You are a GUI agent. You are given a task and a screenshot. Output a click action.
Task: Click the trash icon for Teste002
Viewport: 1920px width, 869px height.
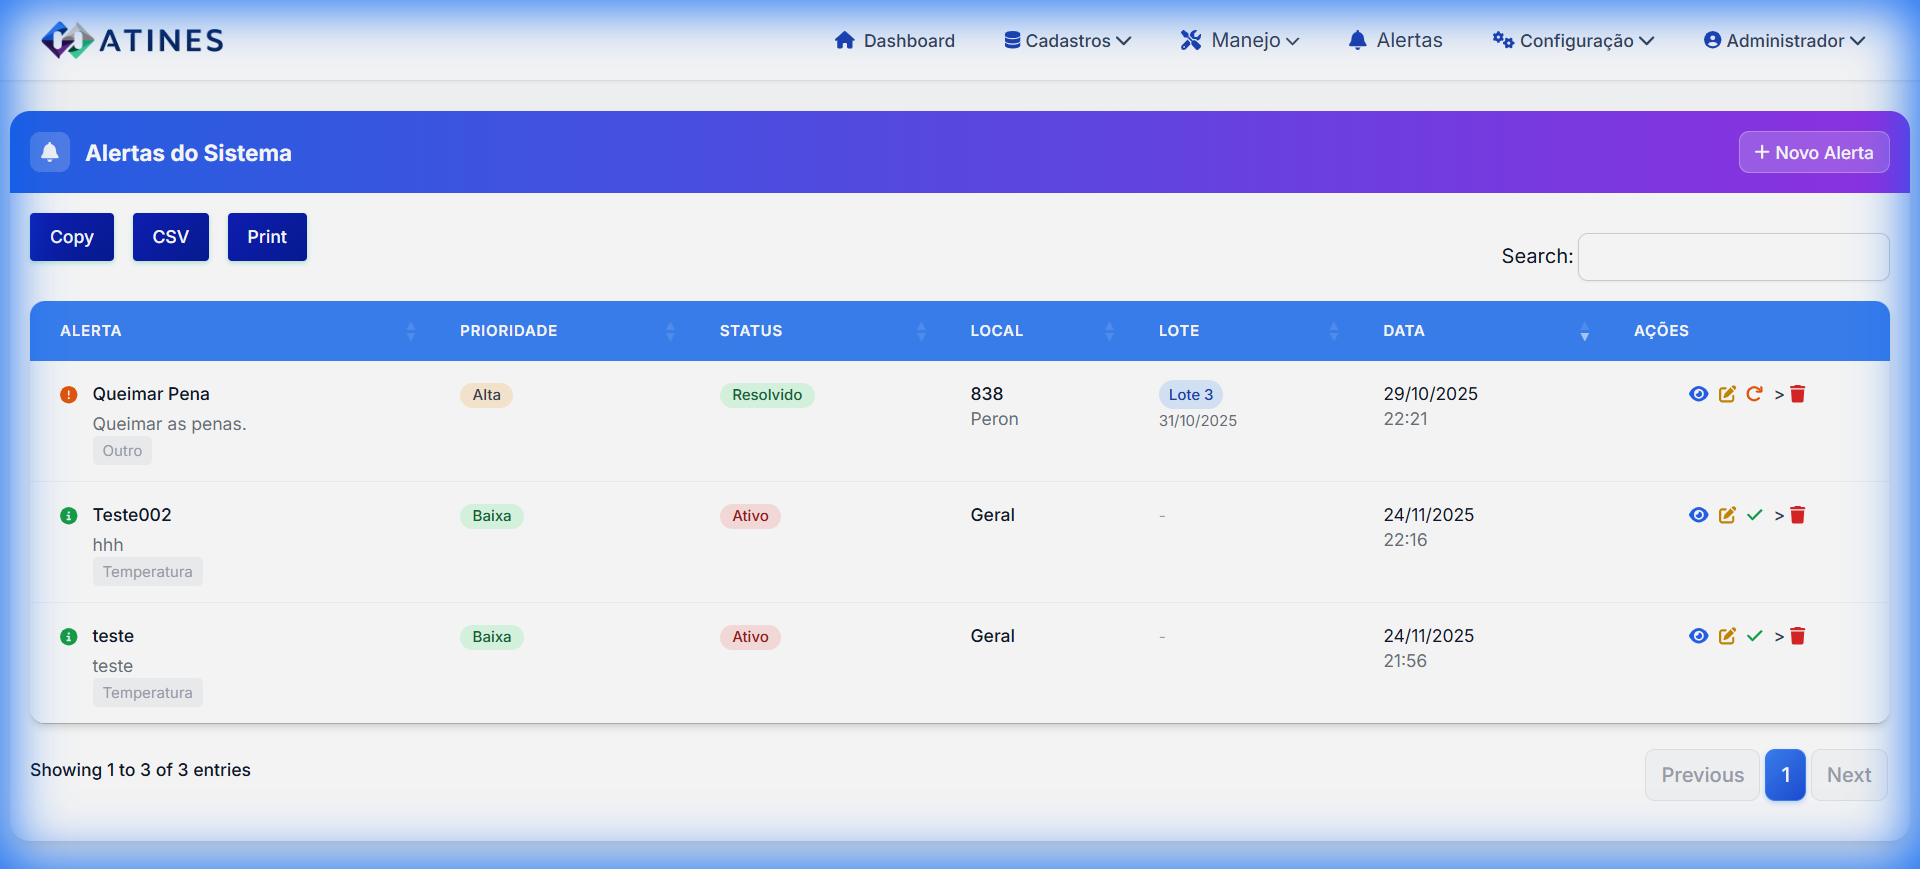click(1797, 515)
